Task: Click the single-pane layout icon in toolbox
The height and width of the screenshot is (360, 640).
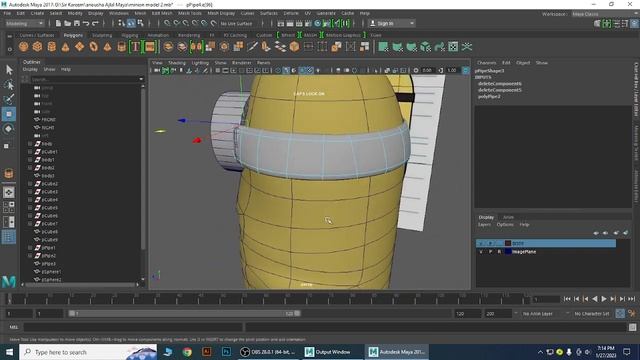Action: (x=9, y=192)
